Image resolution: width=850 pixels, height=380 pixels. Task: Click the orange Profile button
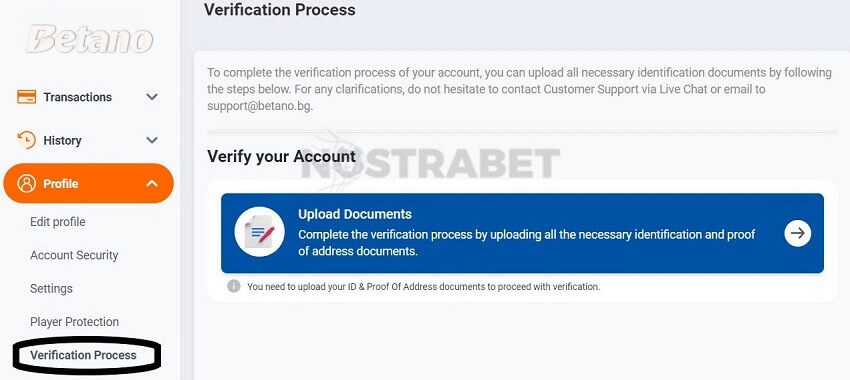point(88,183)
